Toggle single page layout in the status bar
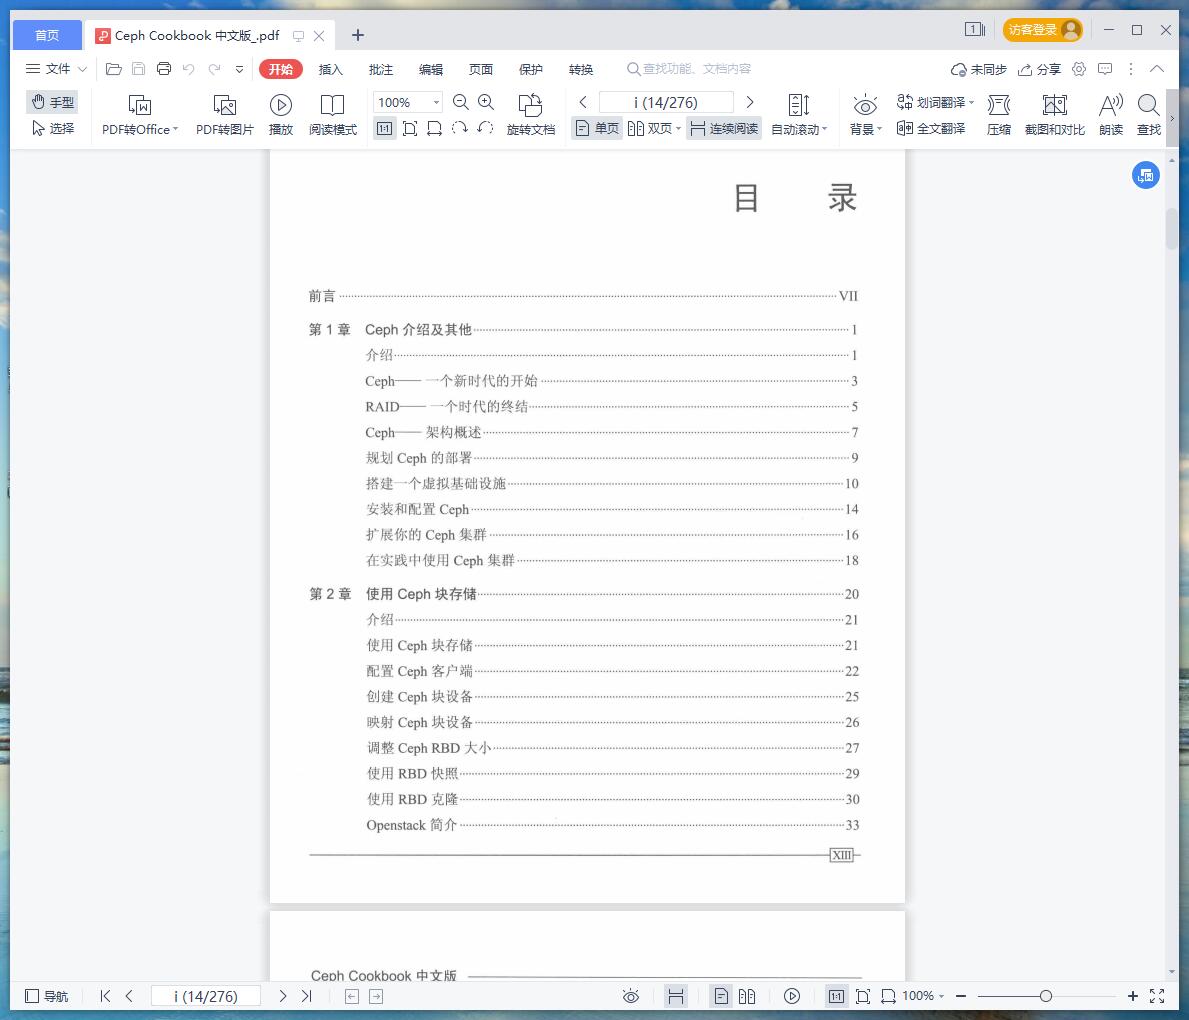1189x1020 pixels. click(721, 996)
